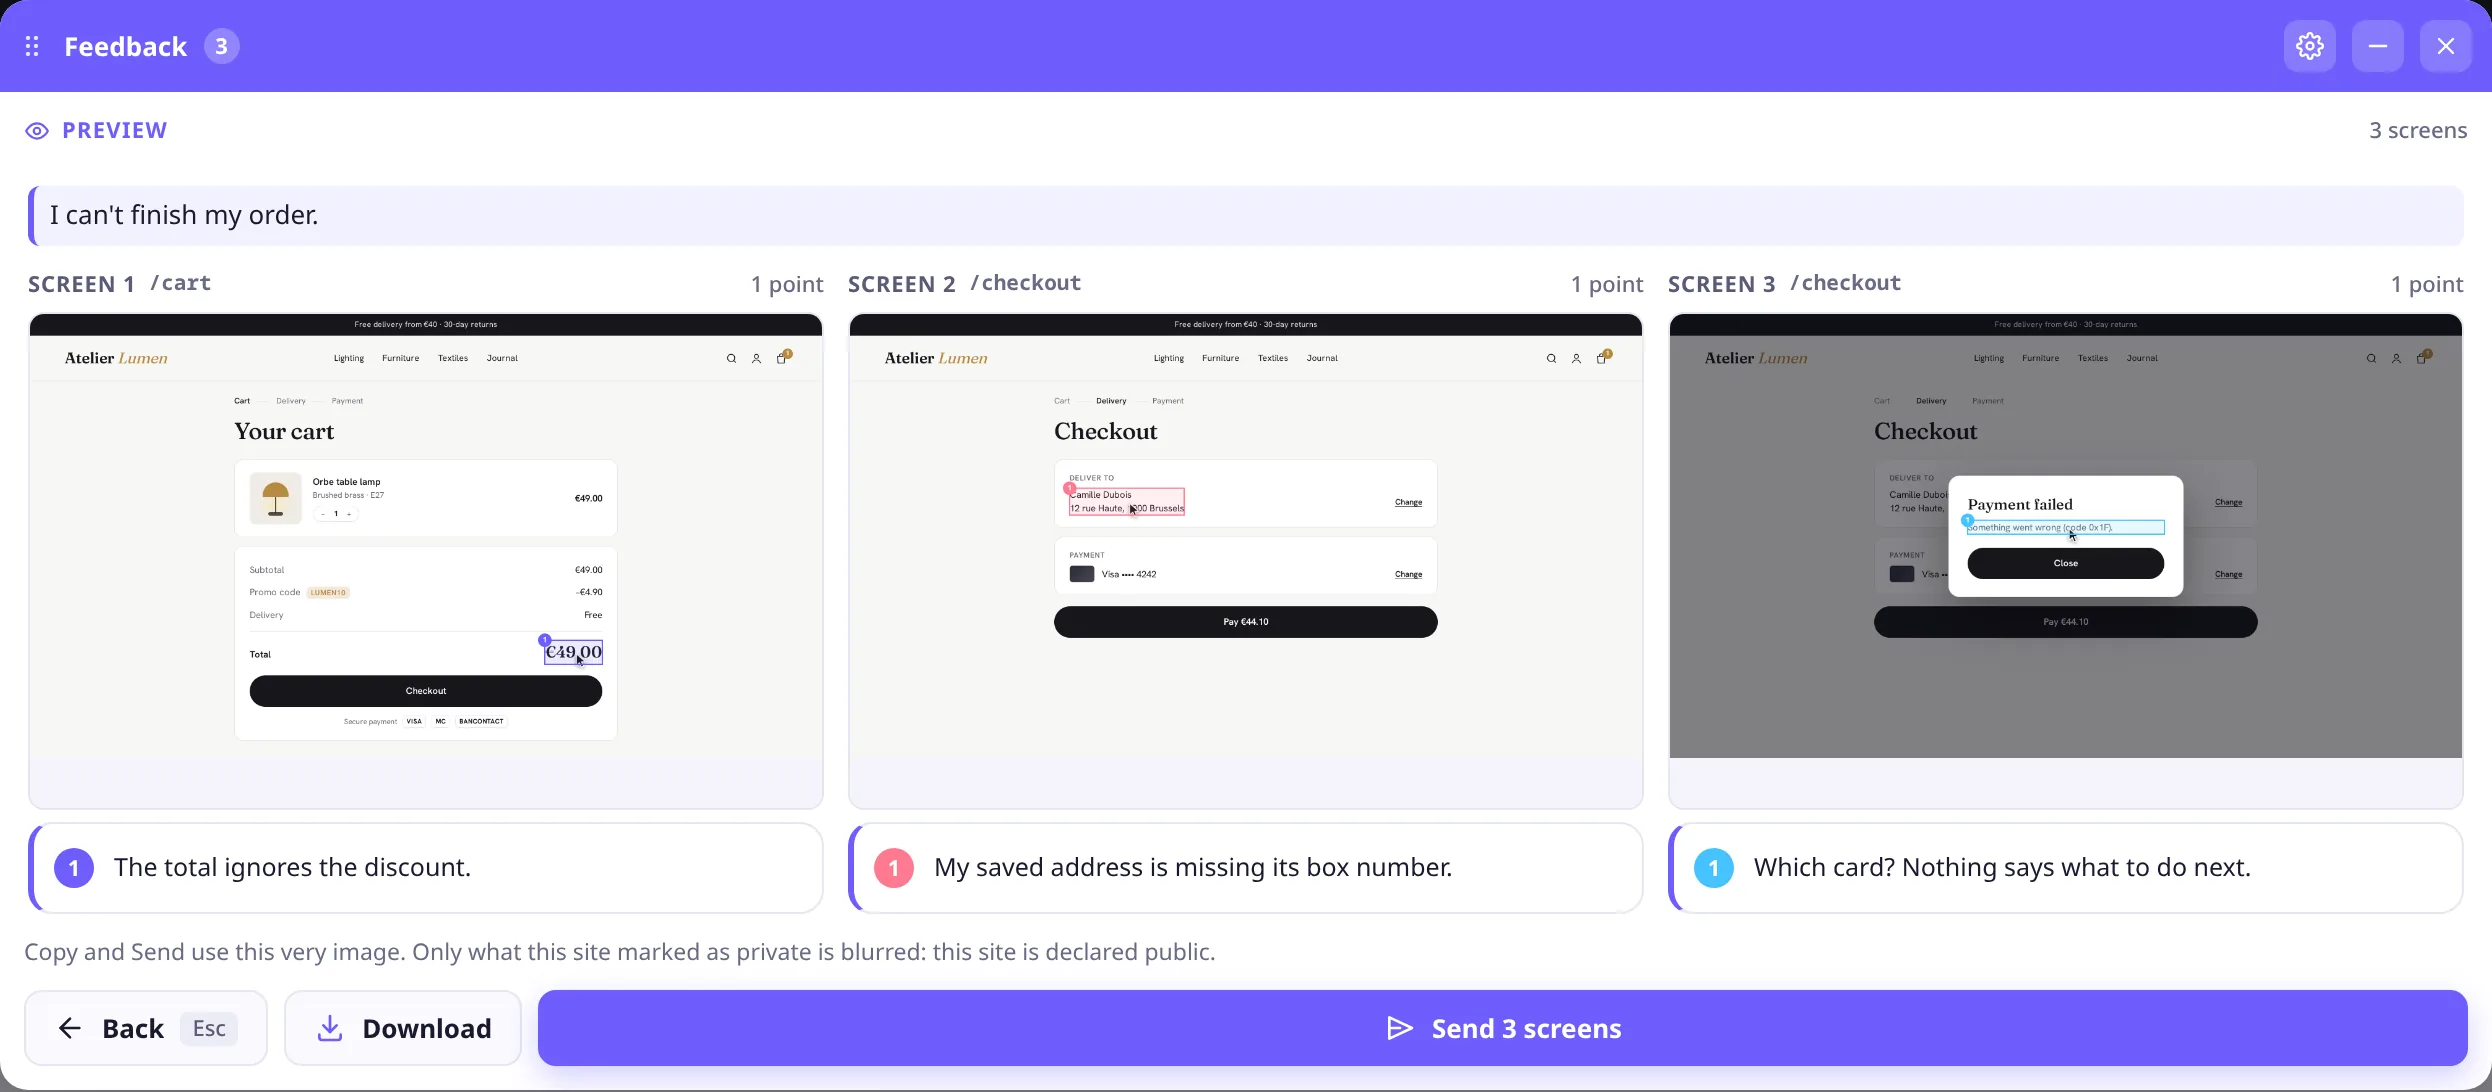Open the feedback settings gear
The image size is (2492, 1092).
(2309, 46)
